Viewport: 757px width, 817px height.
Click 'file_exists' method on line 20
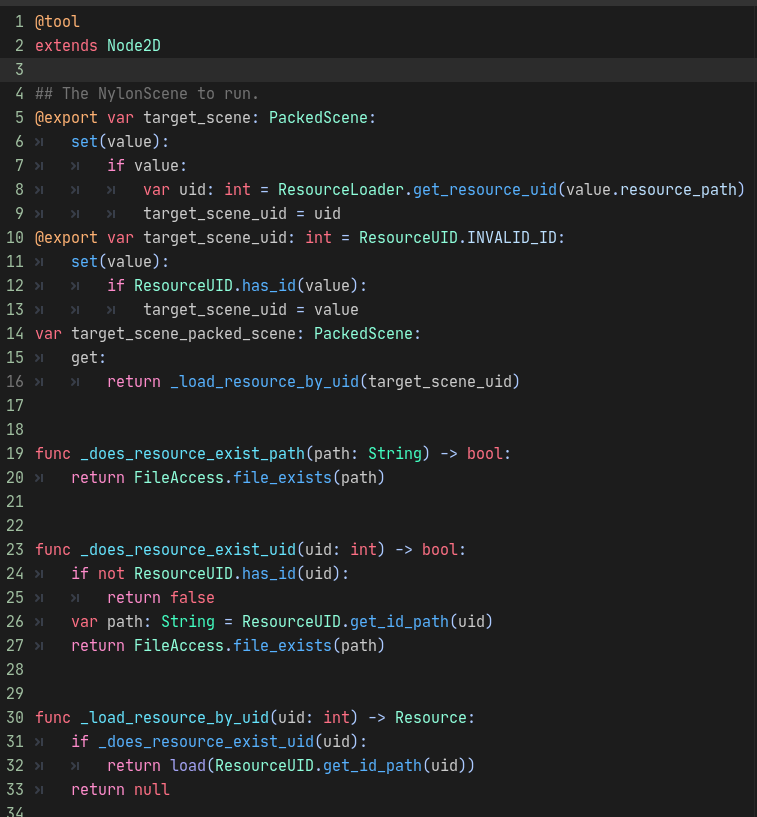click(x=282, y=477)
